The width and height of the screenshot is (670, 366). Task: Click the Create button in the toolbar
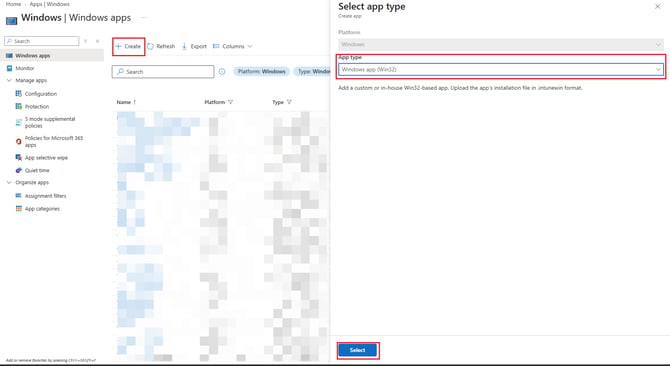128,46
